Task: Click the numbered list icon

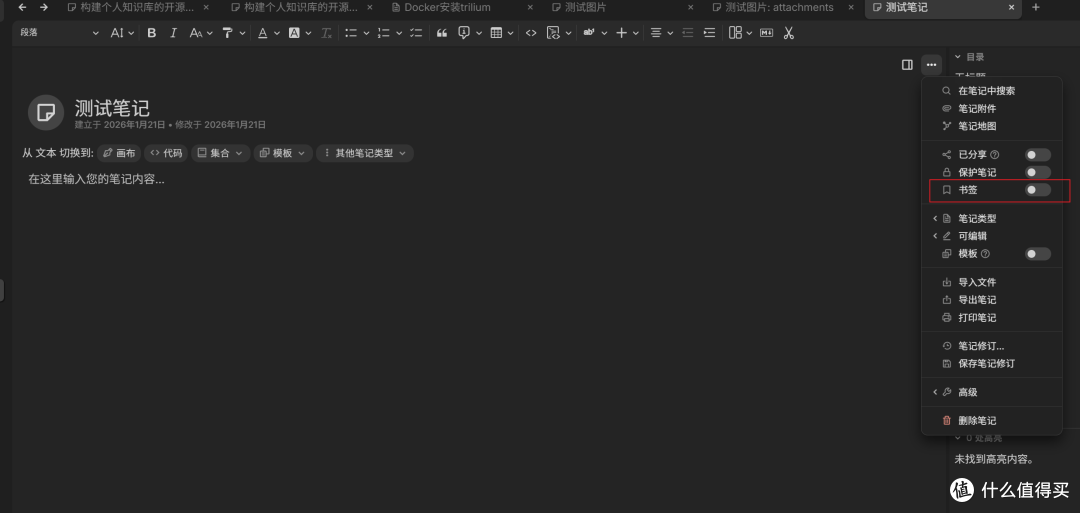Action: click(x=384, y=32)
